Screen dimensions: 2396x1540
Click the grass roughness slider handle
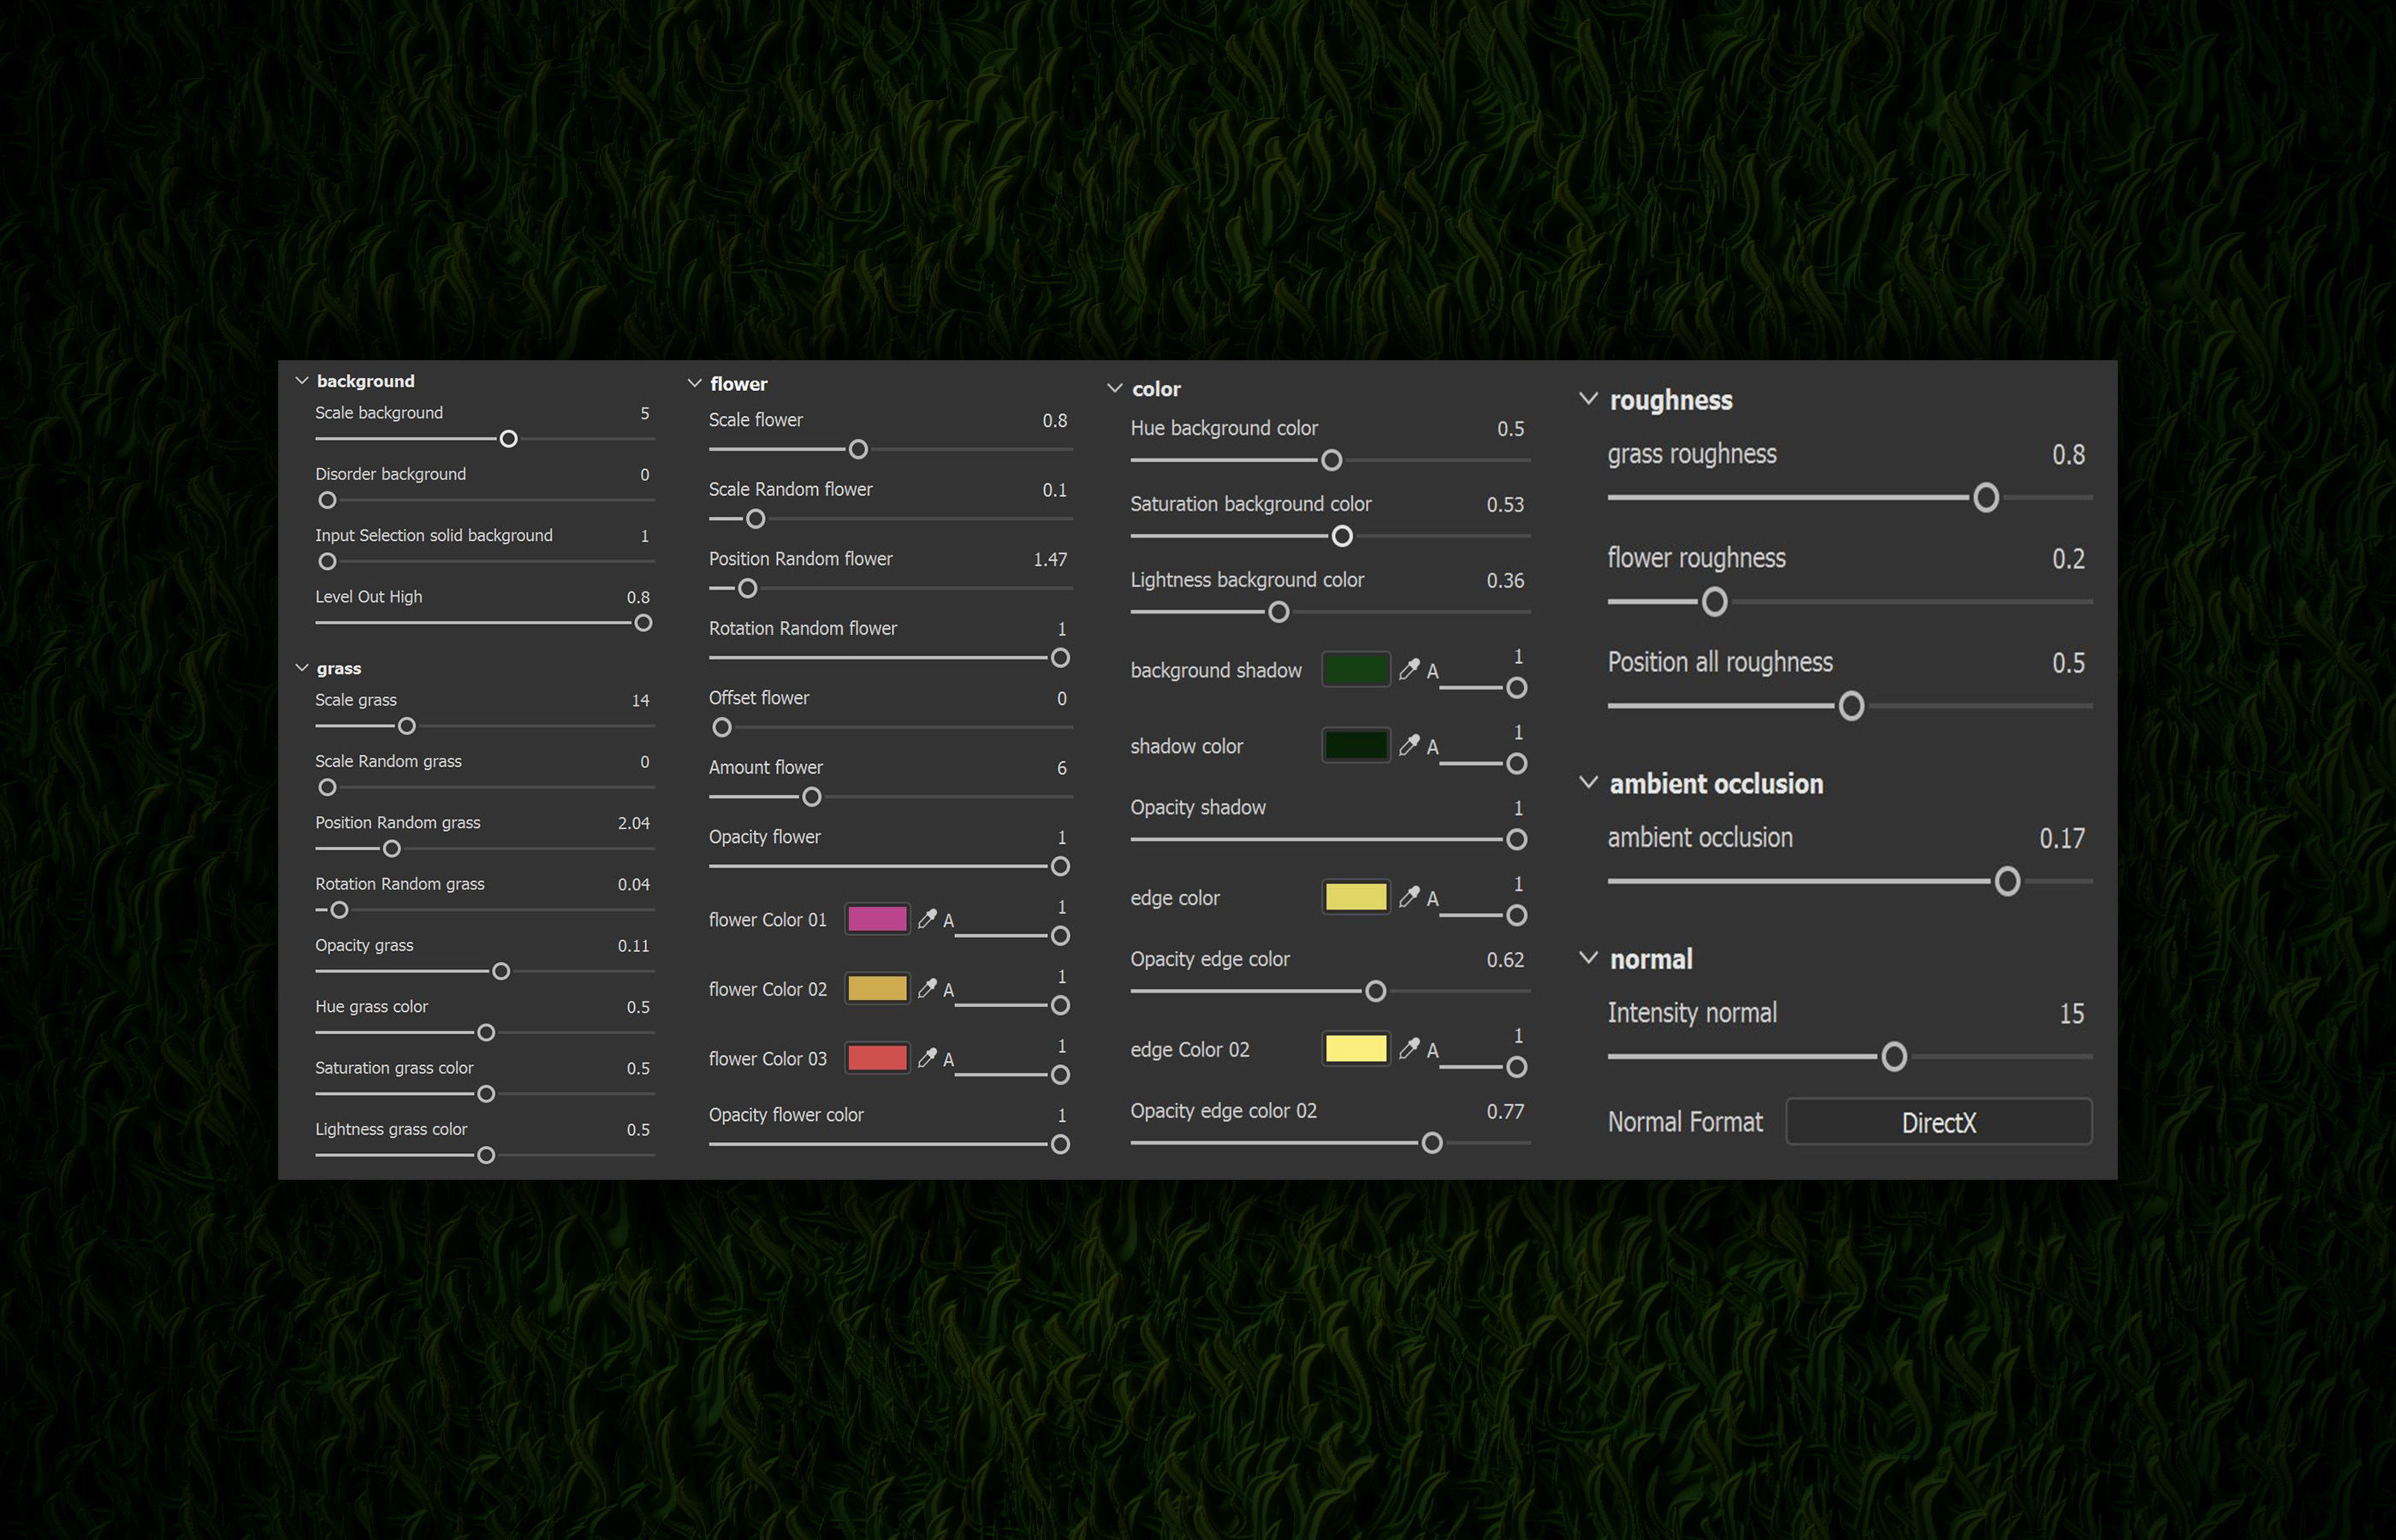[1986, 497]
